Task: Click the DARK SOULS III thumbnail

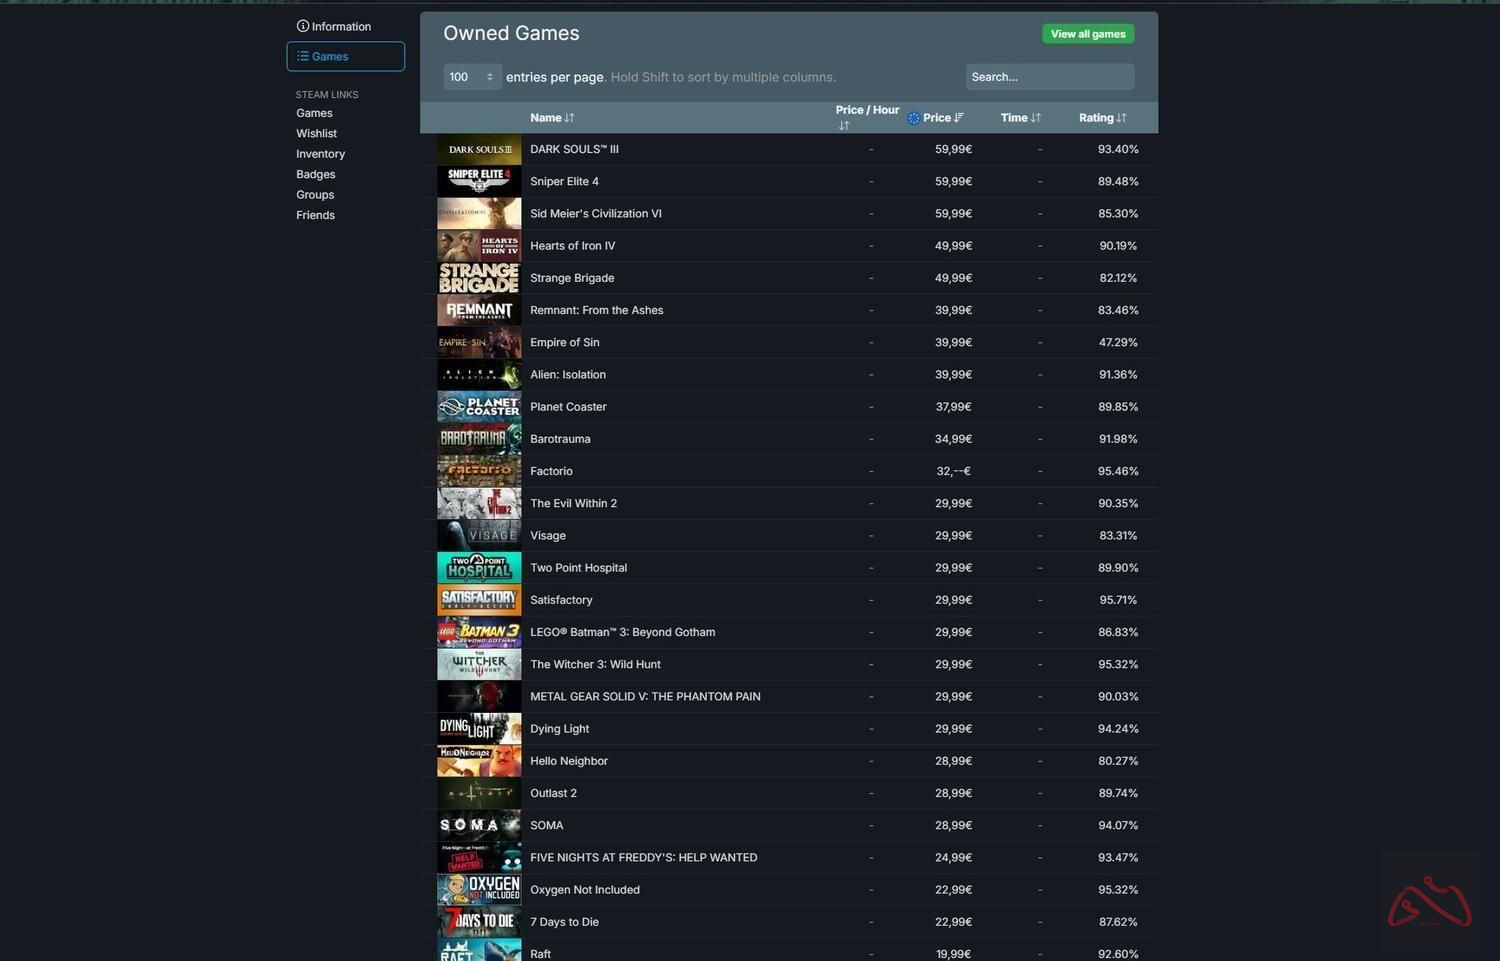Action: (x=479, y=149)
